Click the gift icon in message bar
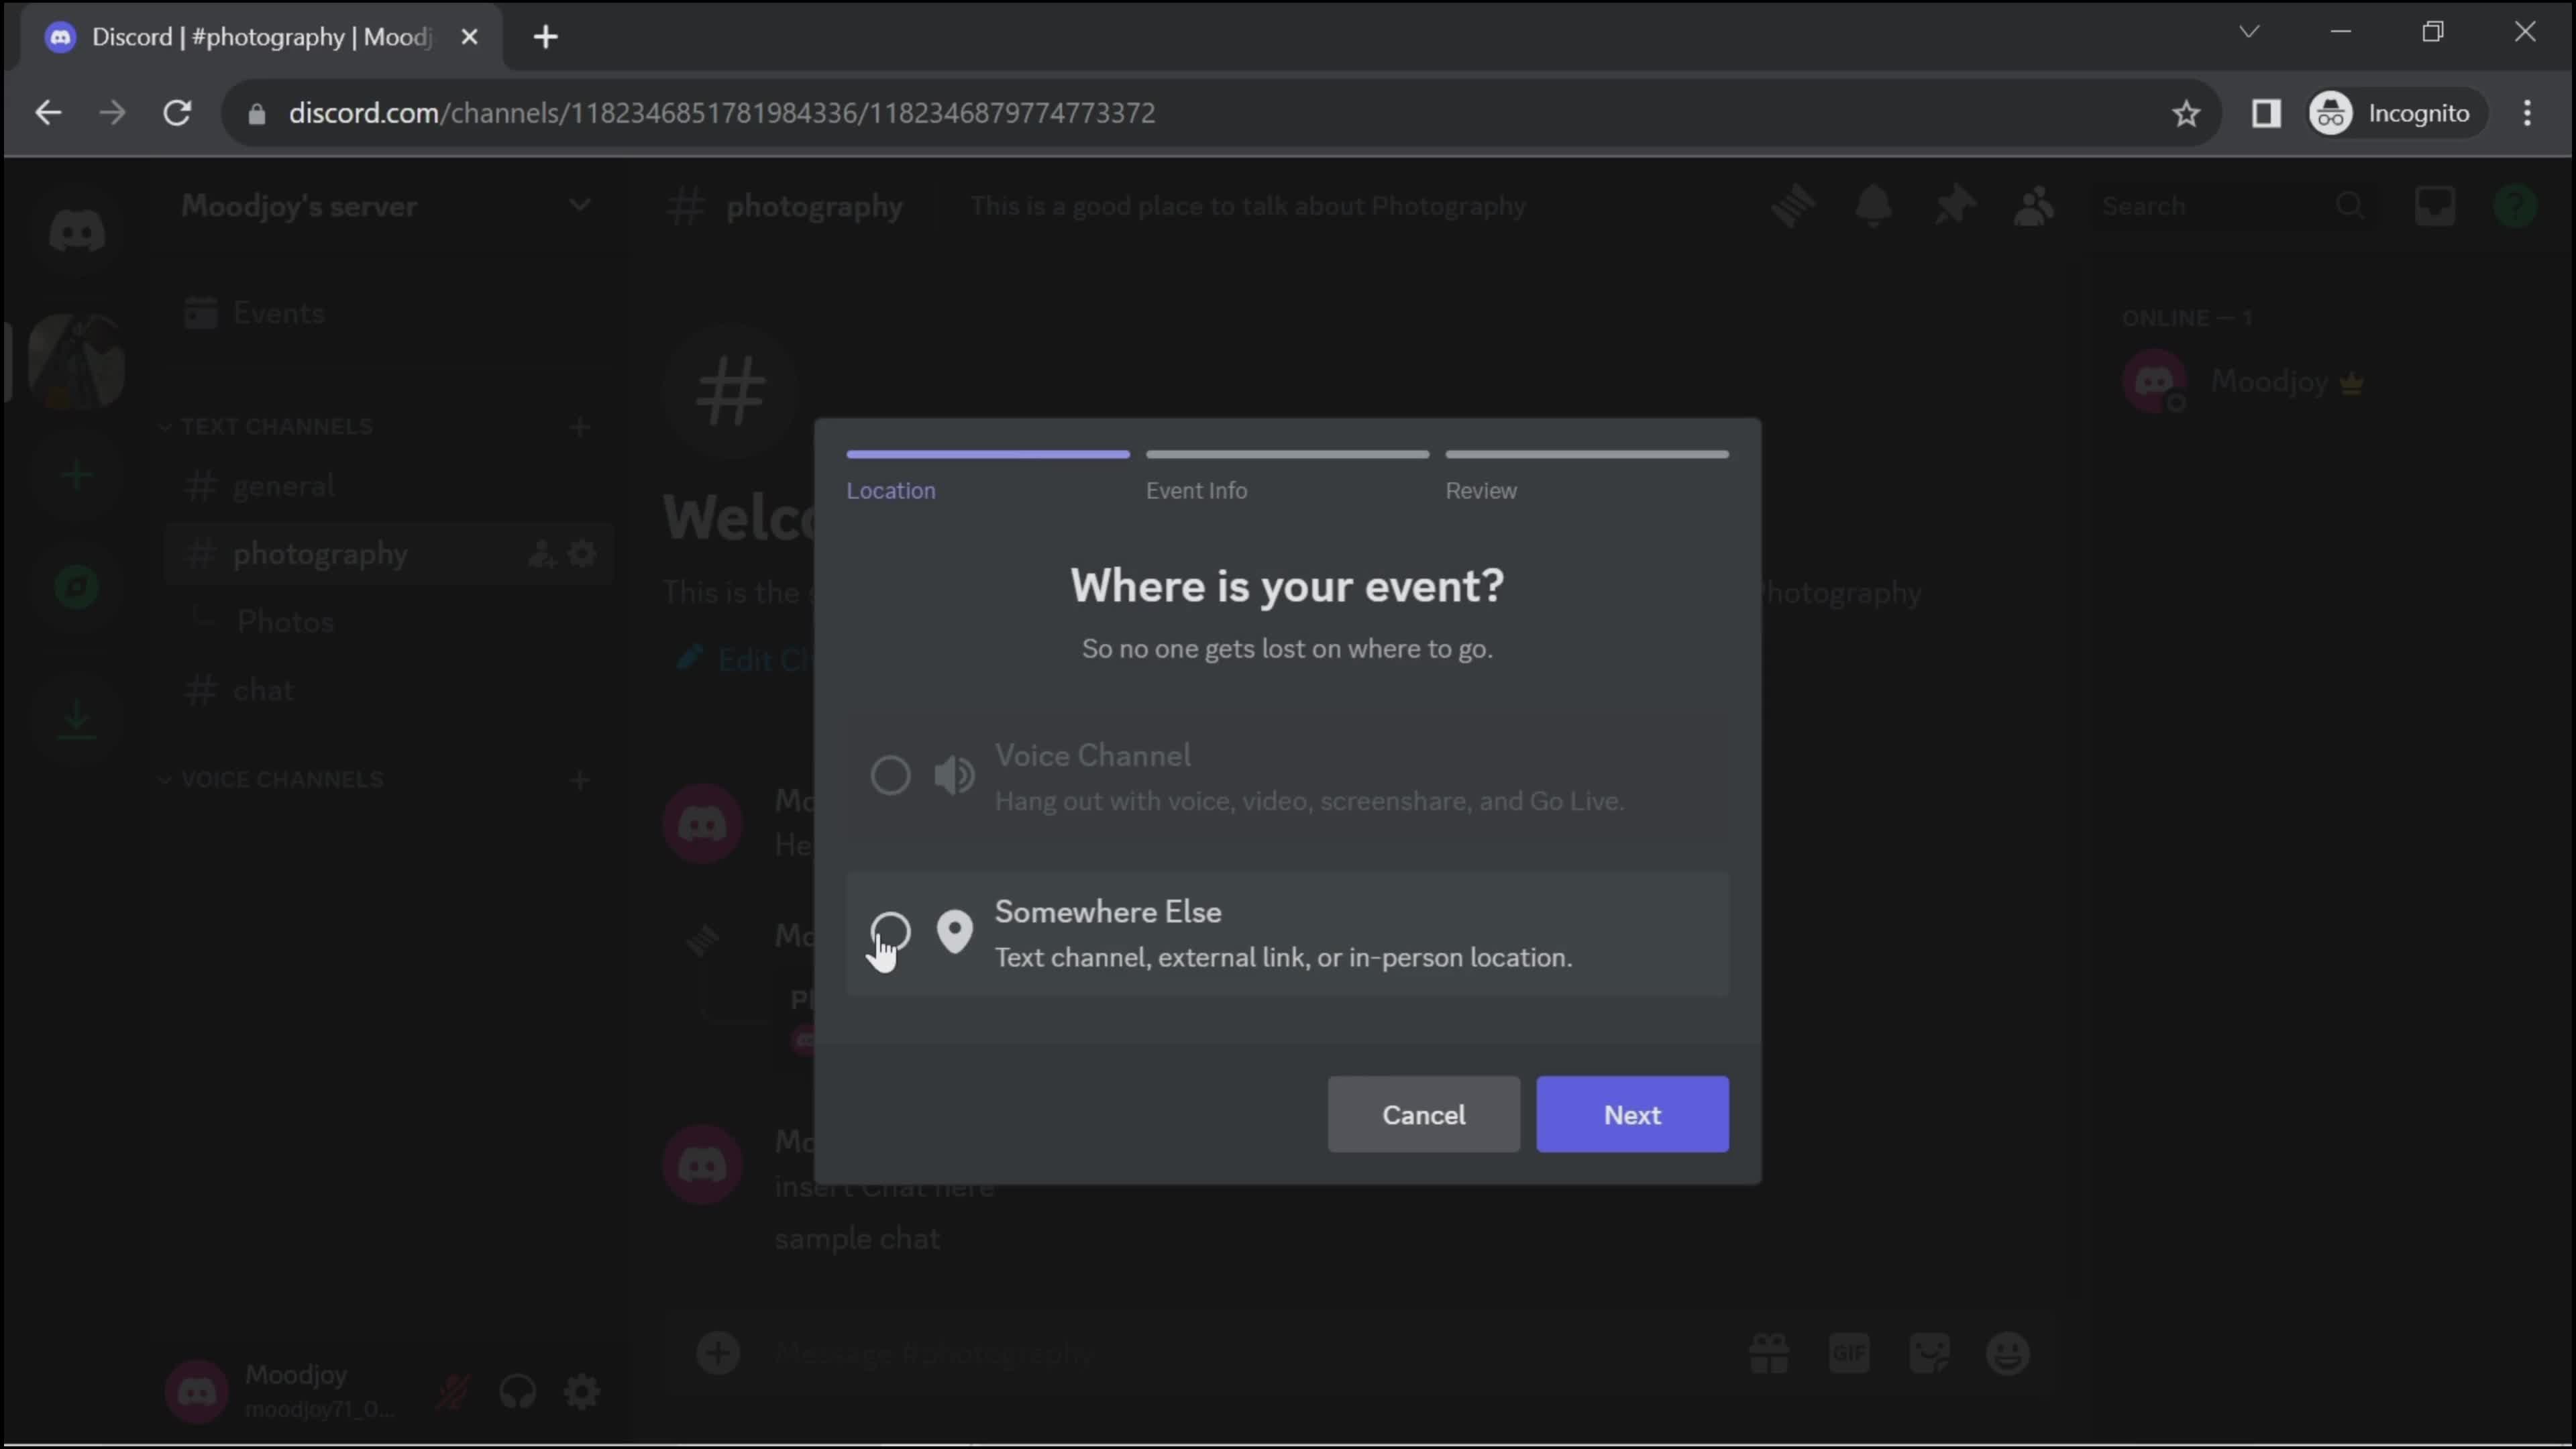This screenshot has height=1449, width=2576. click(x=1769, y=1354)
